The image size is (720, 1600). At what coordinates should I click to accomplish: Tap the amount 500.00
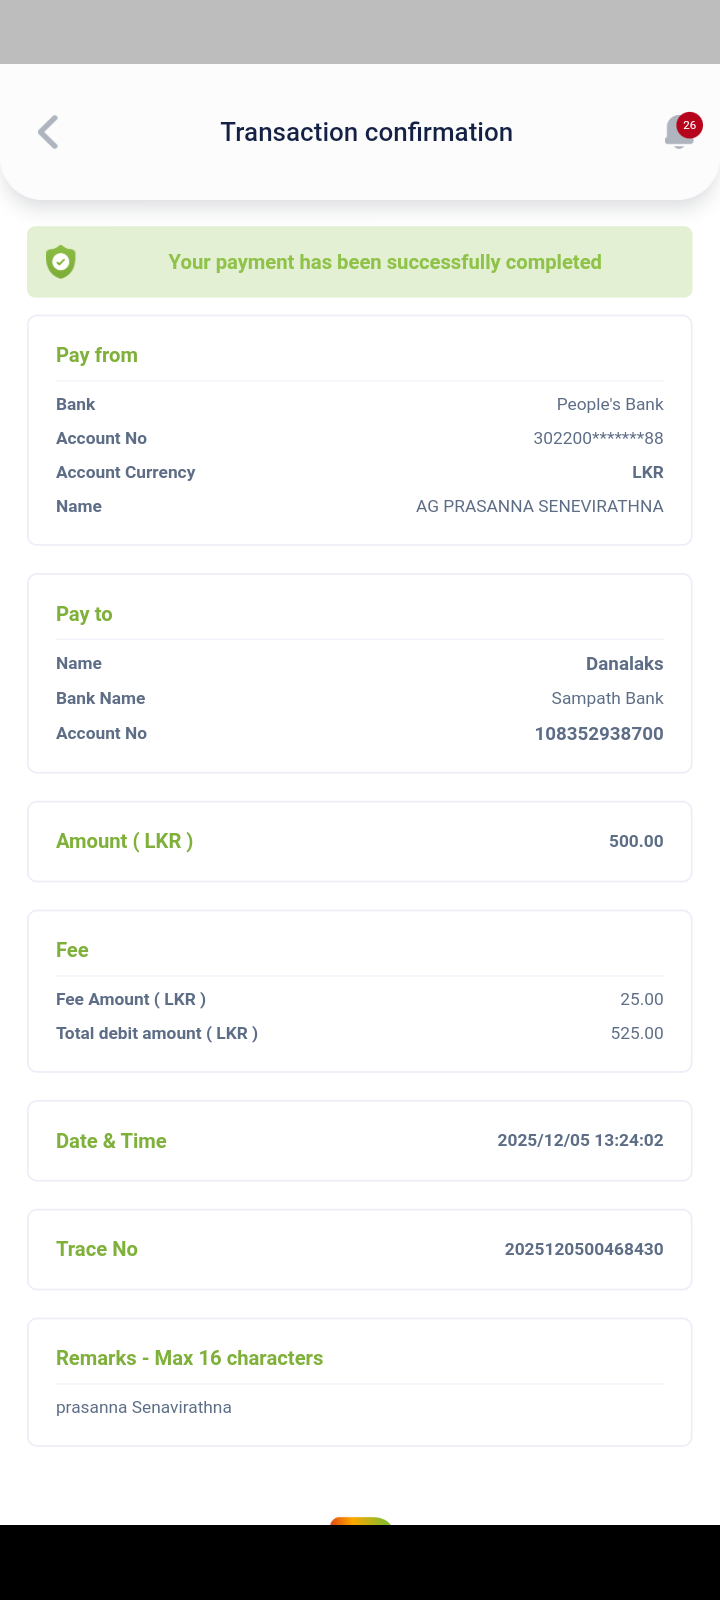[x=636, y=841]
